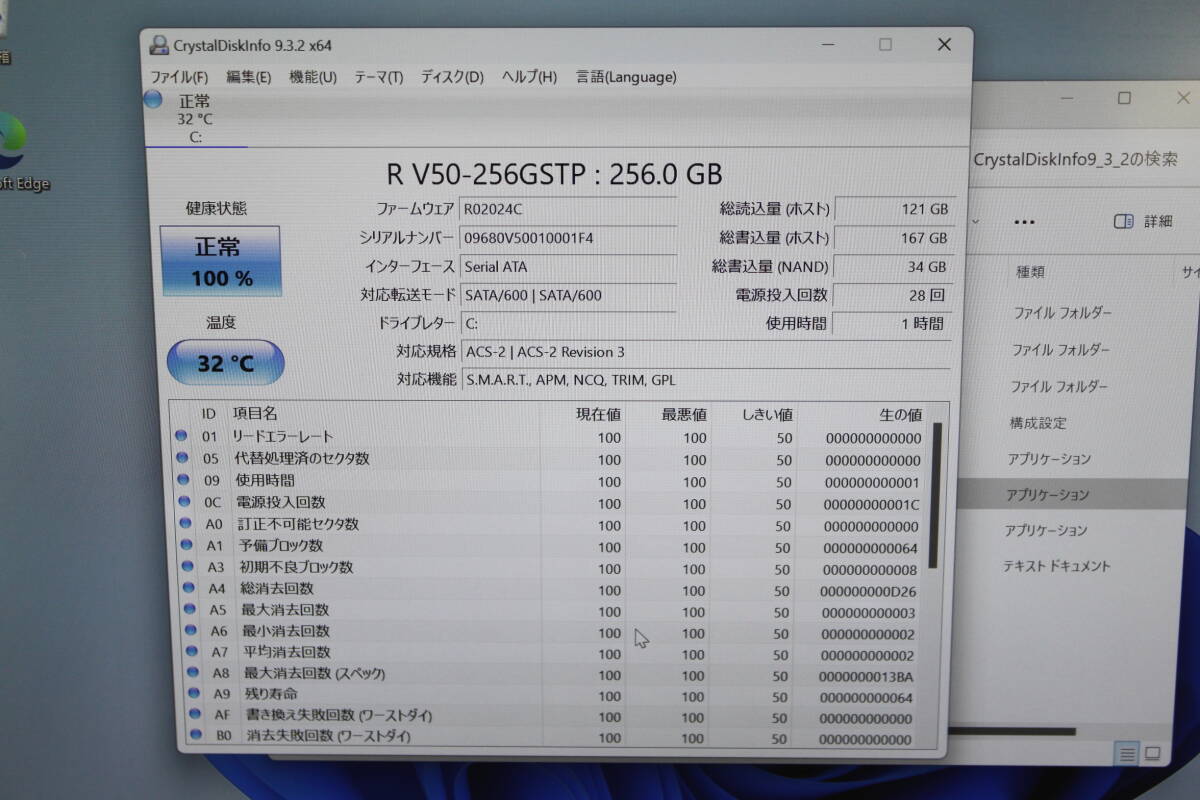
Task: Click the 32°C temperature indicator
Action: click(225, 363)
